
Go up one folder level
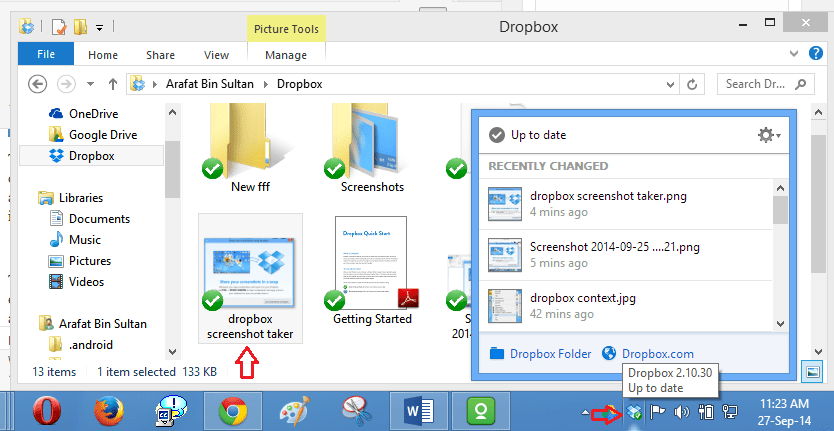click(x=113, y=84)
